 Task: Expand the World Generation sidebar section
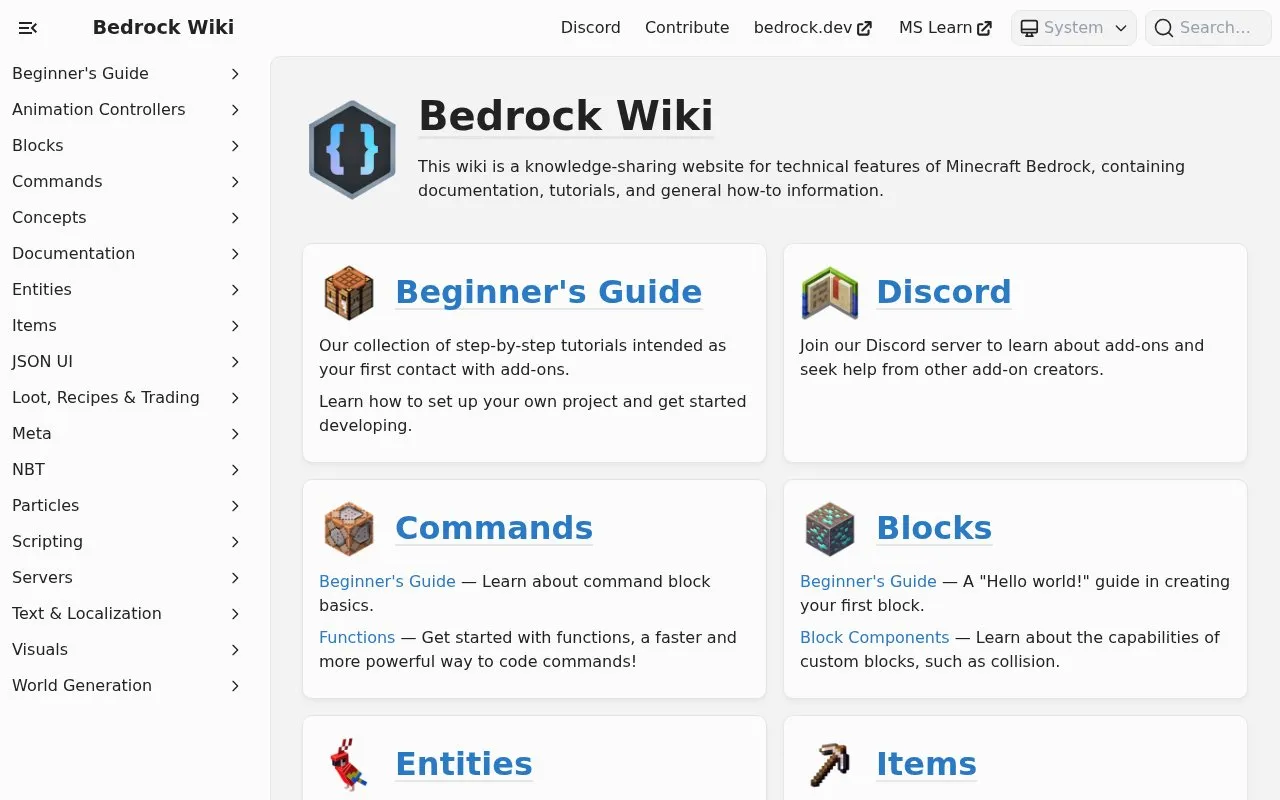coord(235,686)
